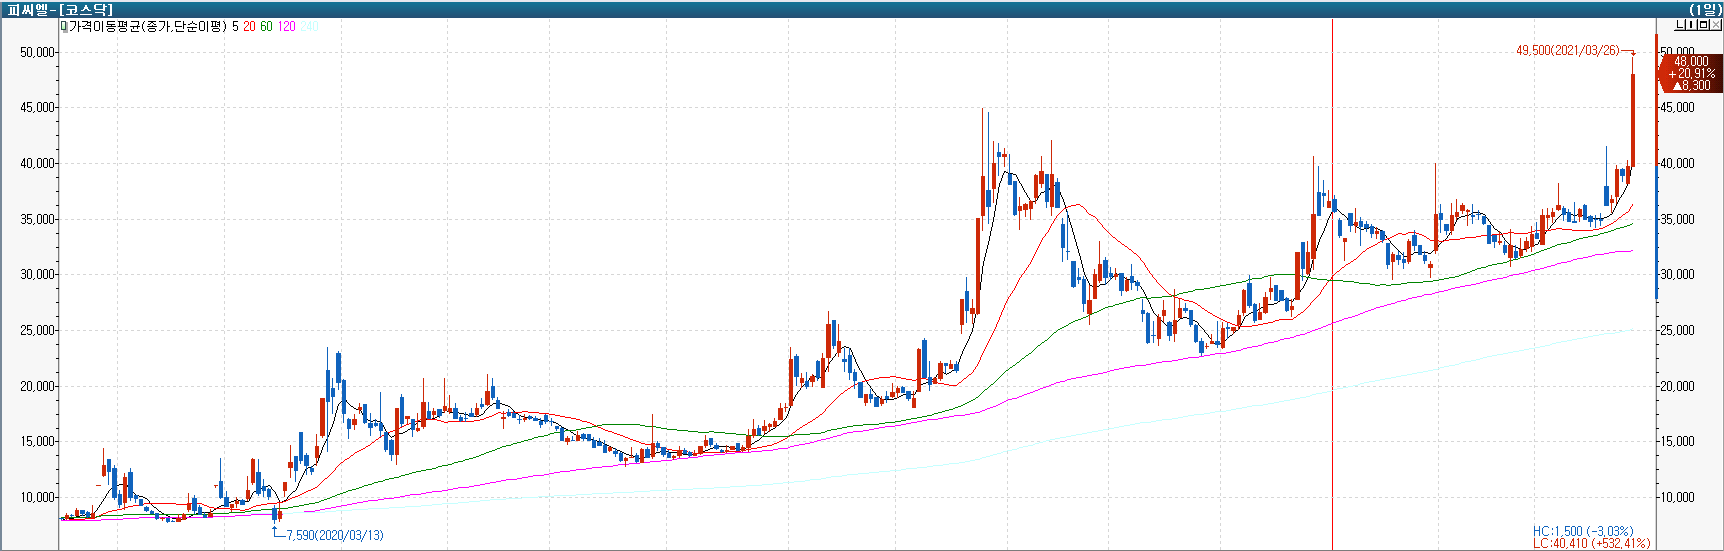Click the L-shaped button in top-right corner

(x=1678, y=25)
